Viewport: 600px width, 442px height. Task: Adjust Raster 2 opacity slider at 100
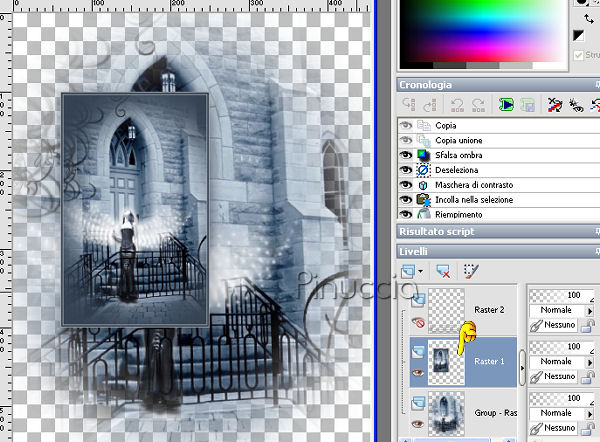[x=561, y=295]
